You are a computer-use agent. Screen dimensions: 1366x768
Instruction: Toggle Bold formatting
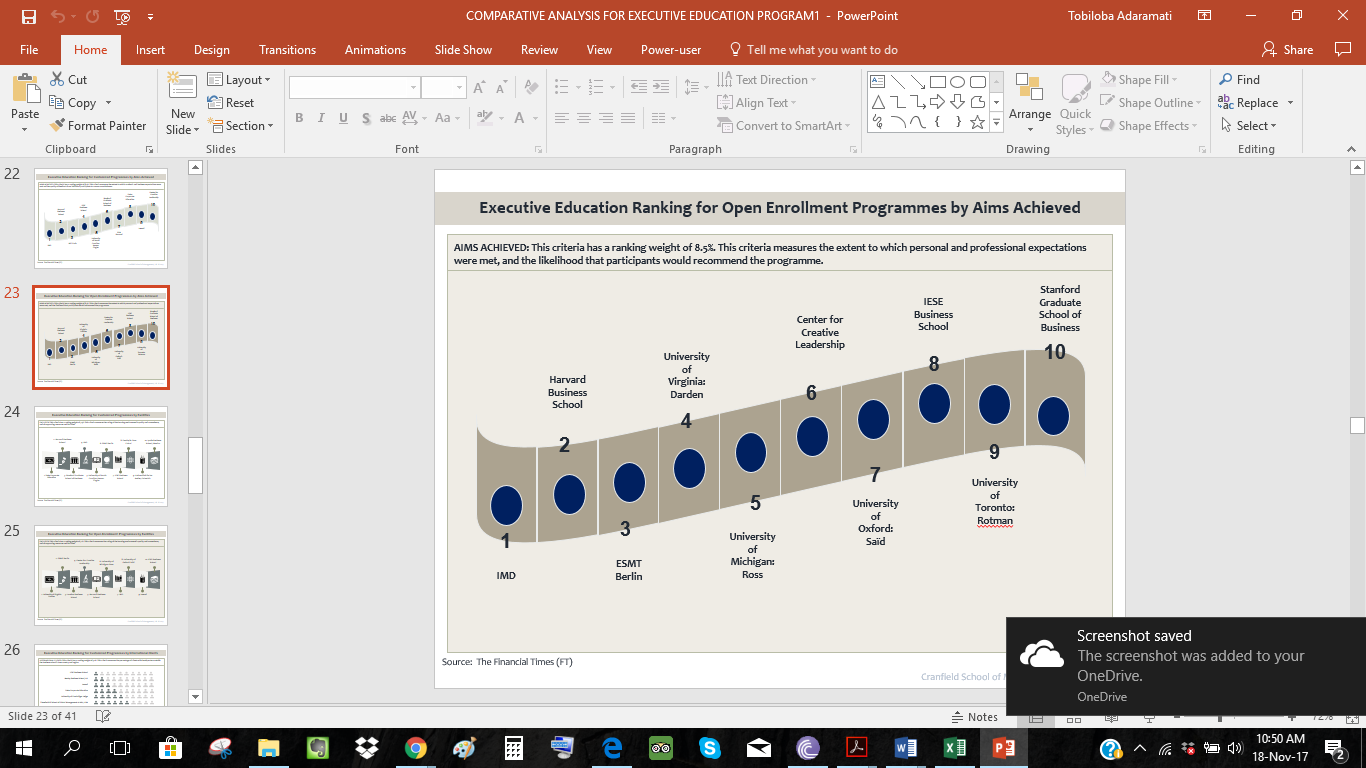click(x=298, y=118)
